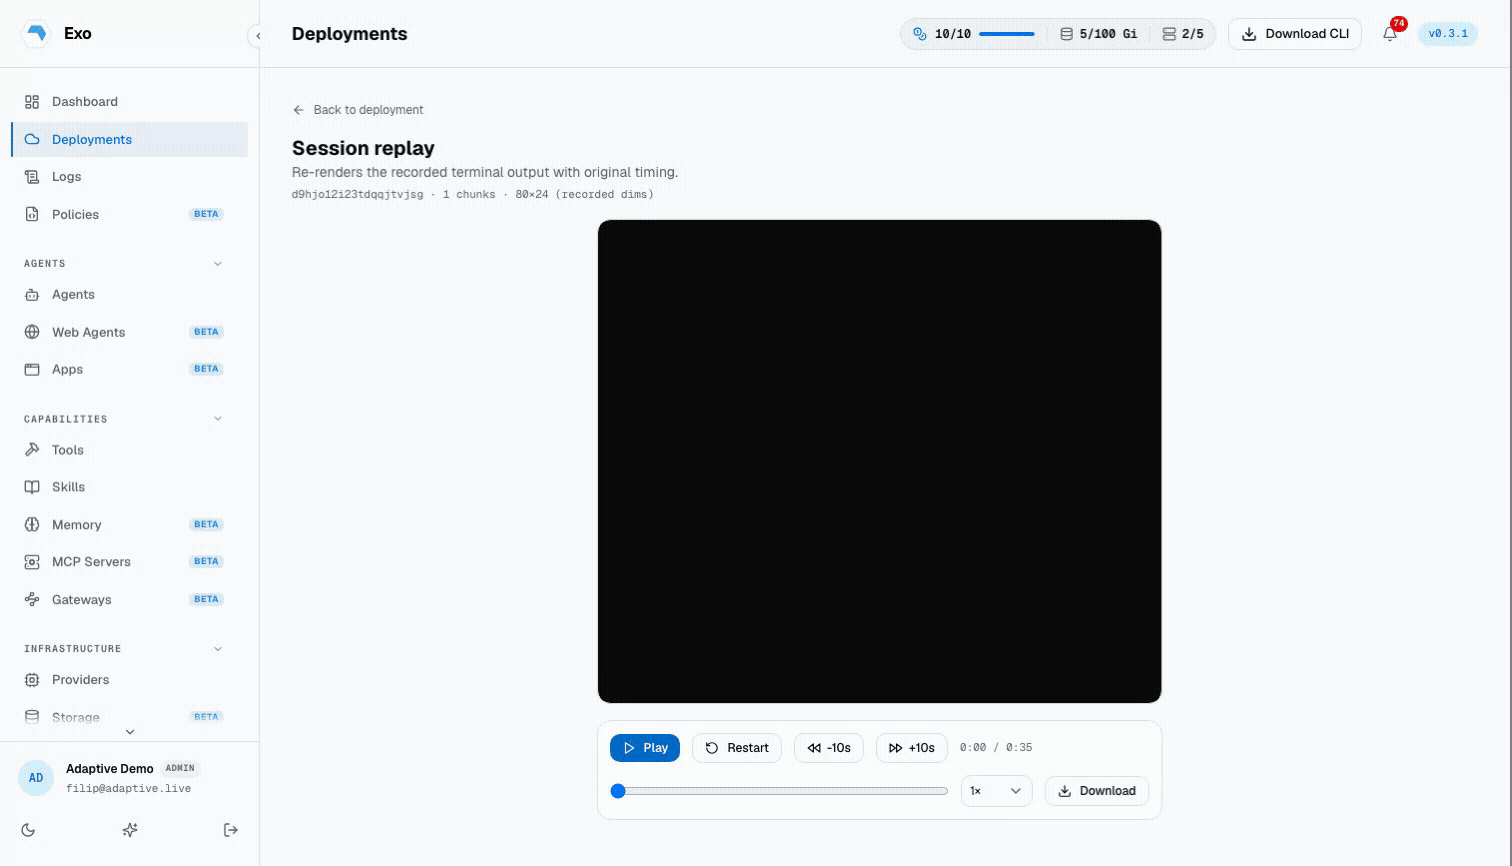Collapse the Agents section
The width and height of the screenshot is (1512, 866).
click(218, 264)
